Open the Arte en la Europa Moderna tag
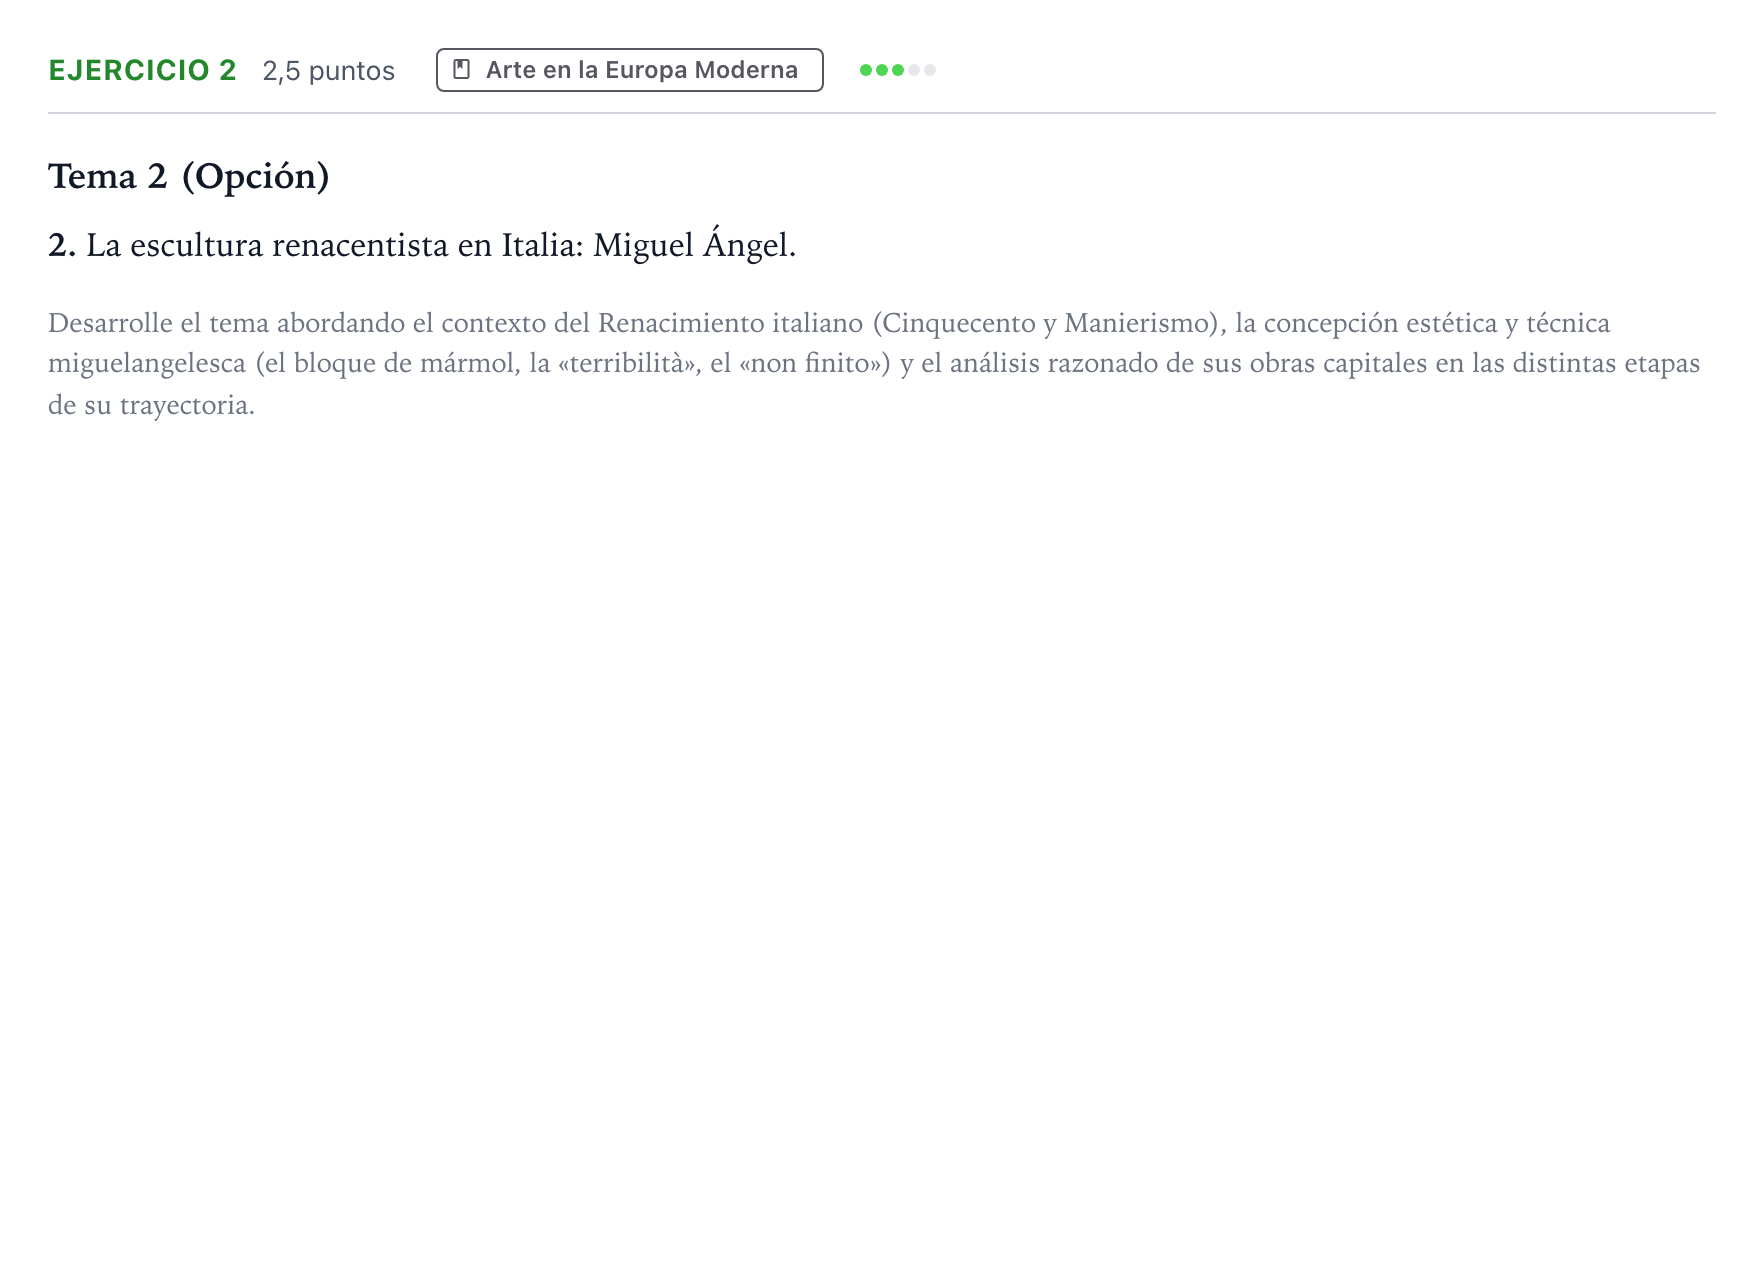 click(630, 70)
